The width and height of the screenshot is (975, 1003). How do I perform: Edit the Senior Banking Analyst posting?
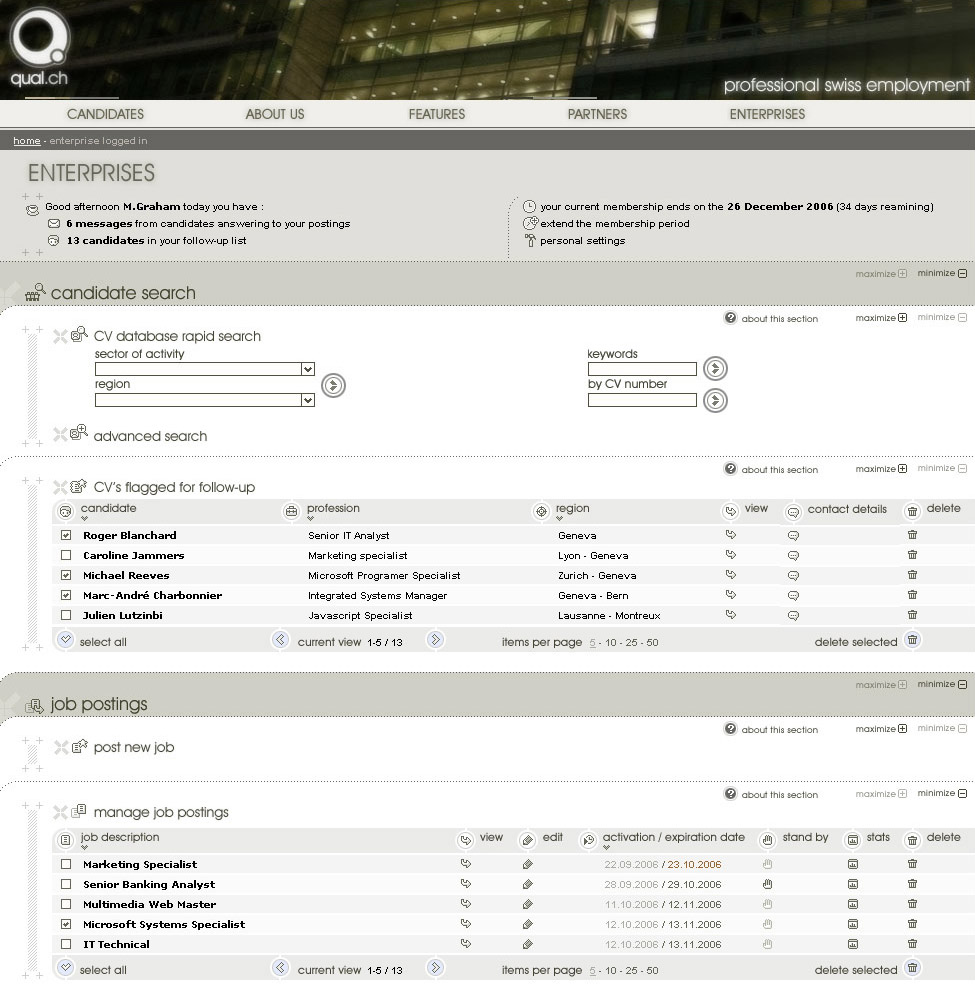click(x=527, y=884)
